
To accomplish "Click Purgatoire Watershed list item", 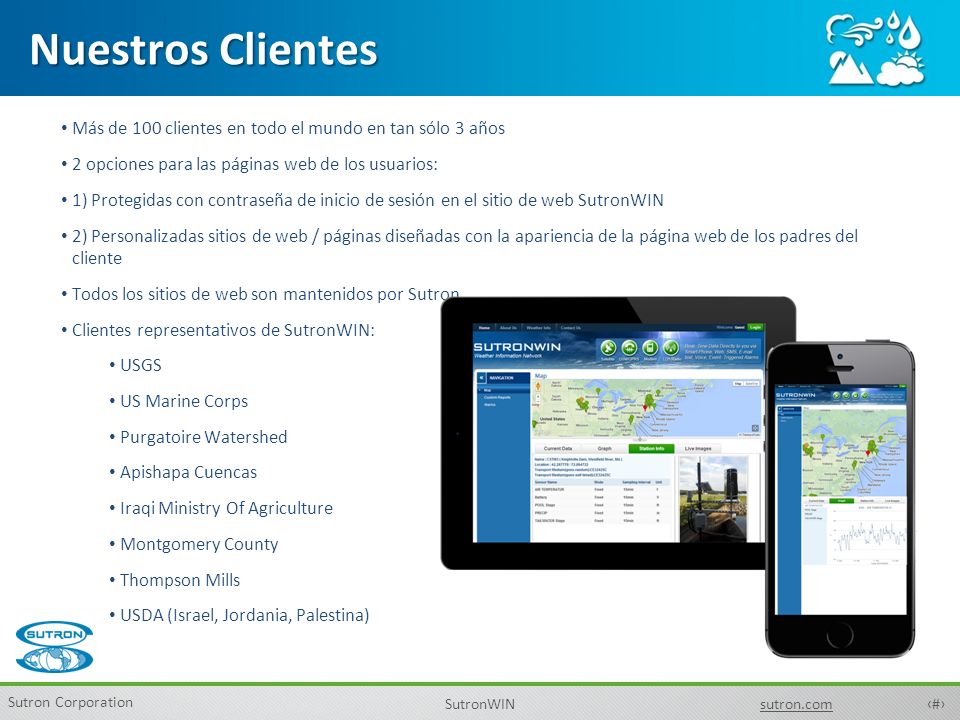I will (x=203, y=437).
